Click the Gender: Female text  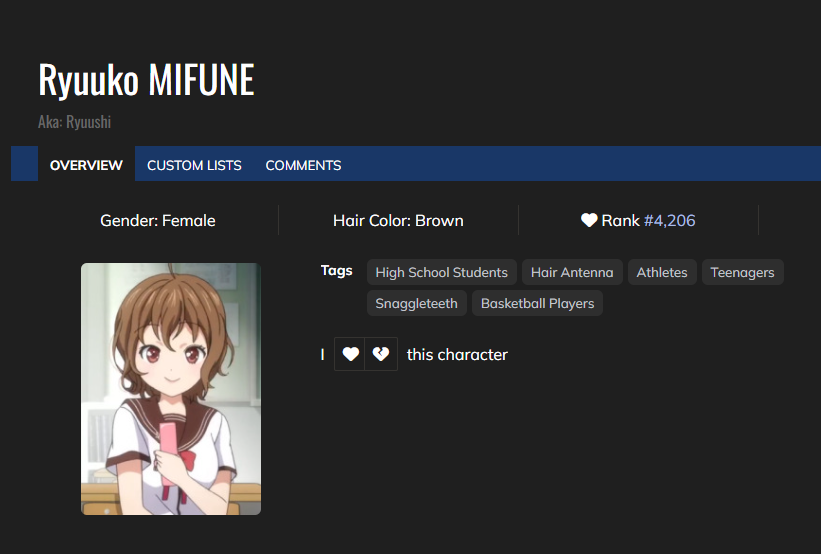[x=158, y=220]
